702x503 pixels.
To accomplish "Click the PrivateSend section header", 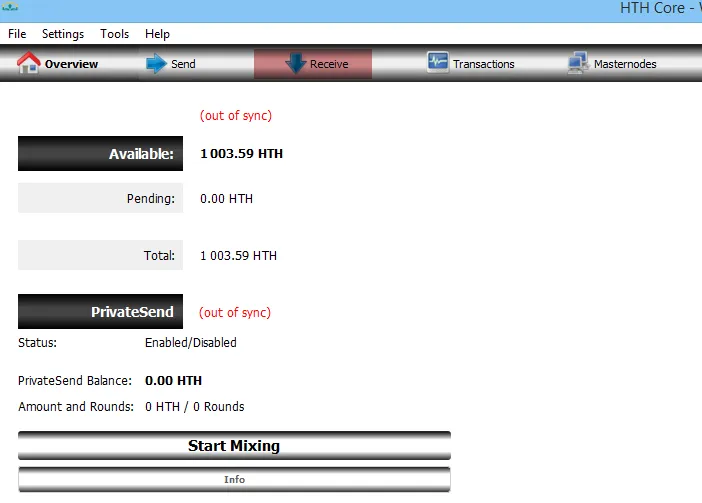I will click(x=100, y=311).
